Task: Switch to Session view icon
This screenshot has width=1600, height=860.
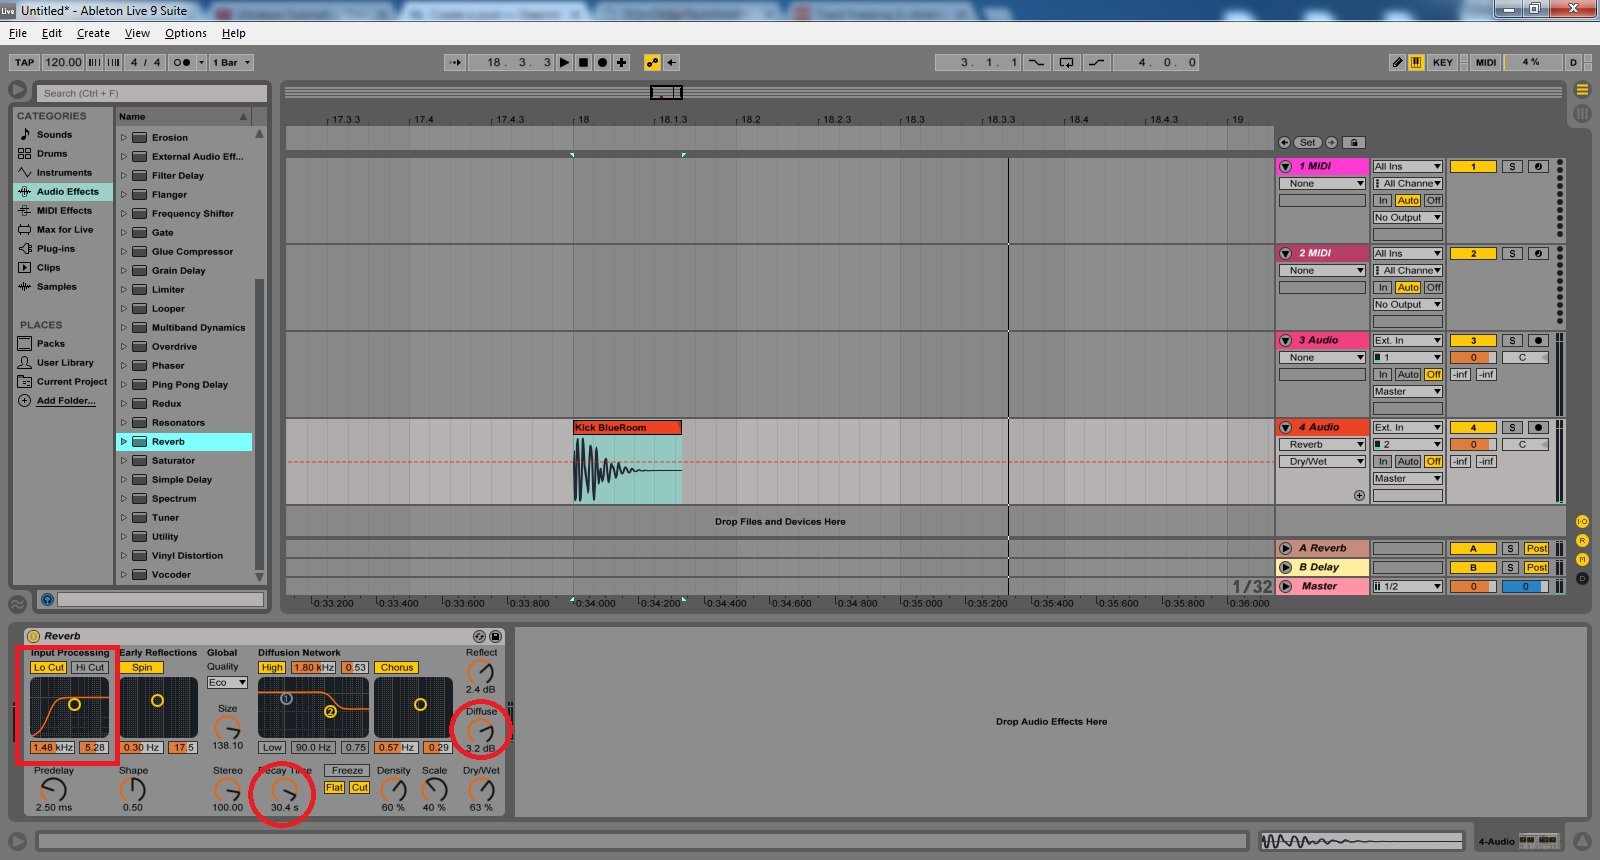Action: tap(1582, 113)
